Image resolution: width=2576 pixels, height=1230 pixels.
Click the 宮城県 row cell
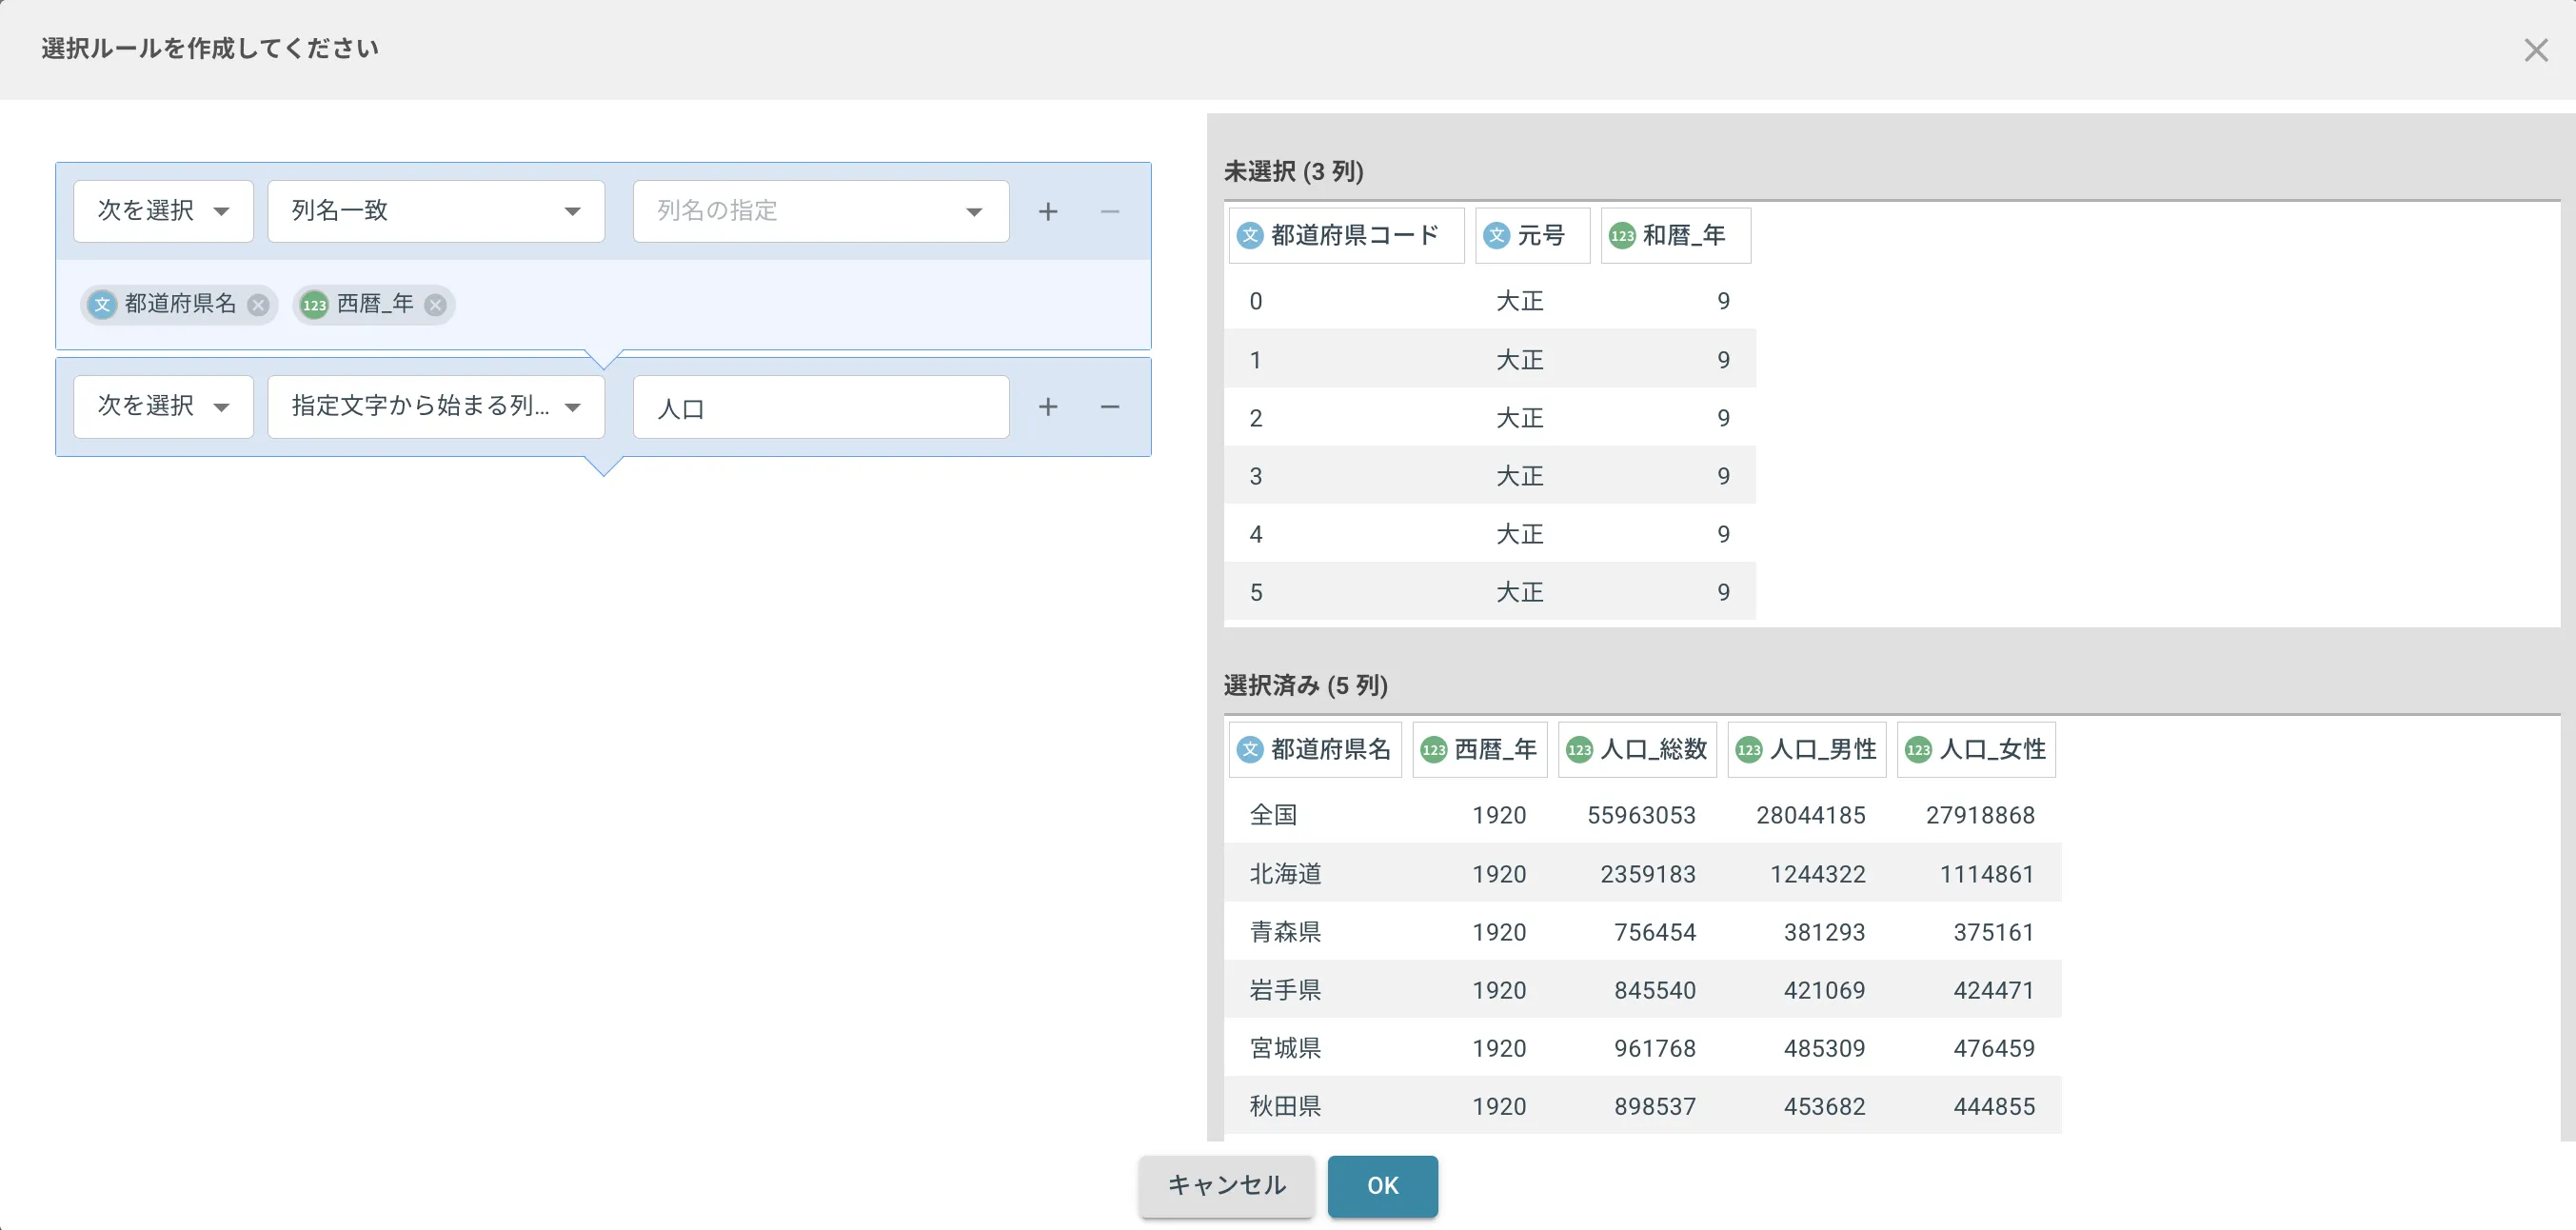[x=1285, y=1048]
